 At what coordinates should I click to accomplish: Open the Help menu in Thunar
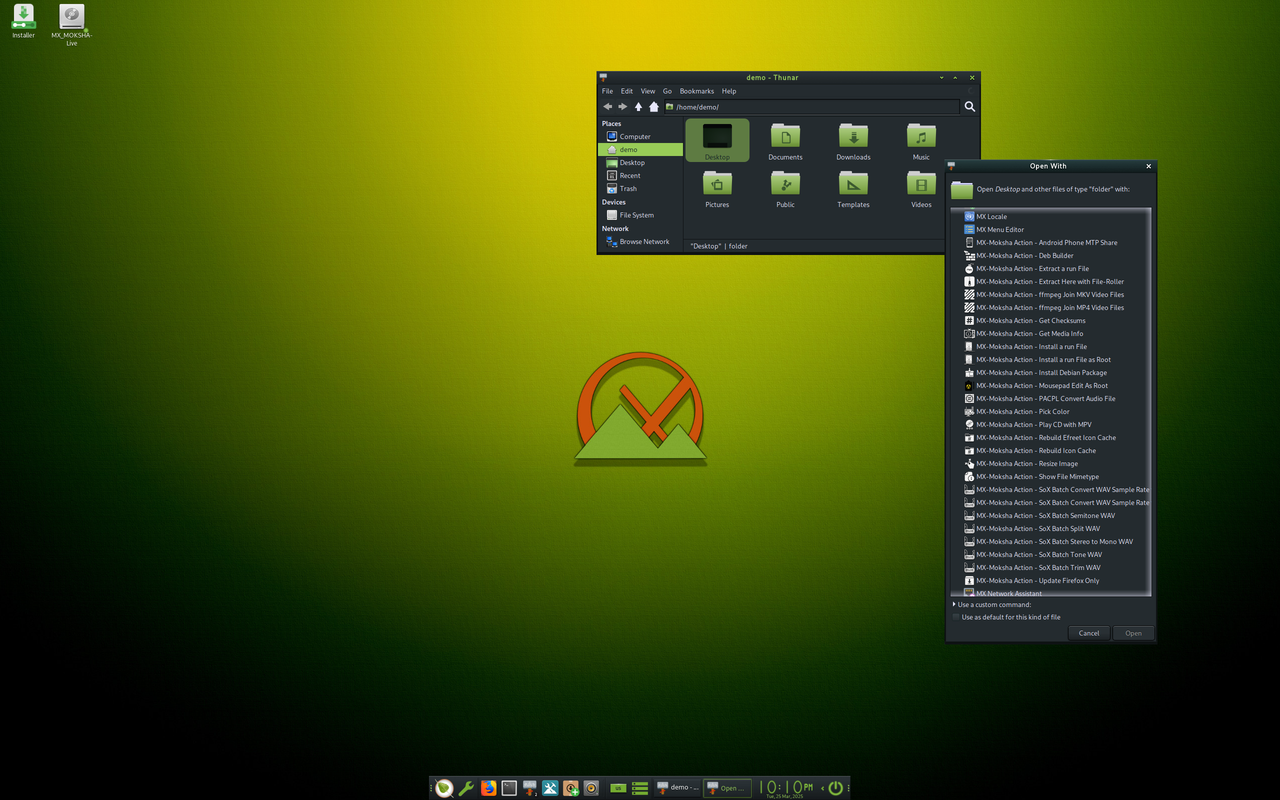(729, 91)
